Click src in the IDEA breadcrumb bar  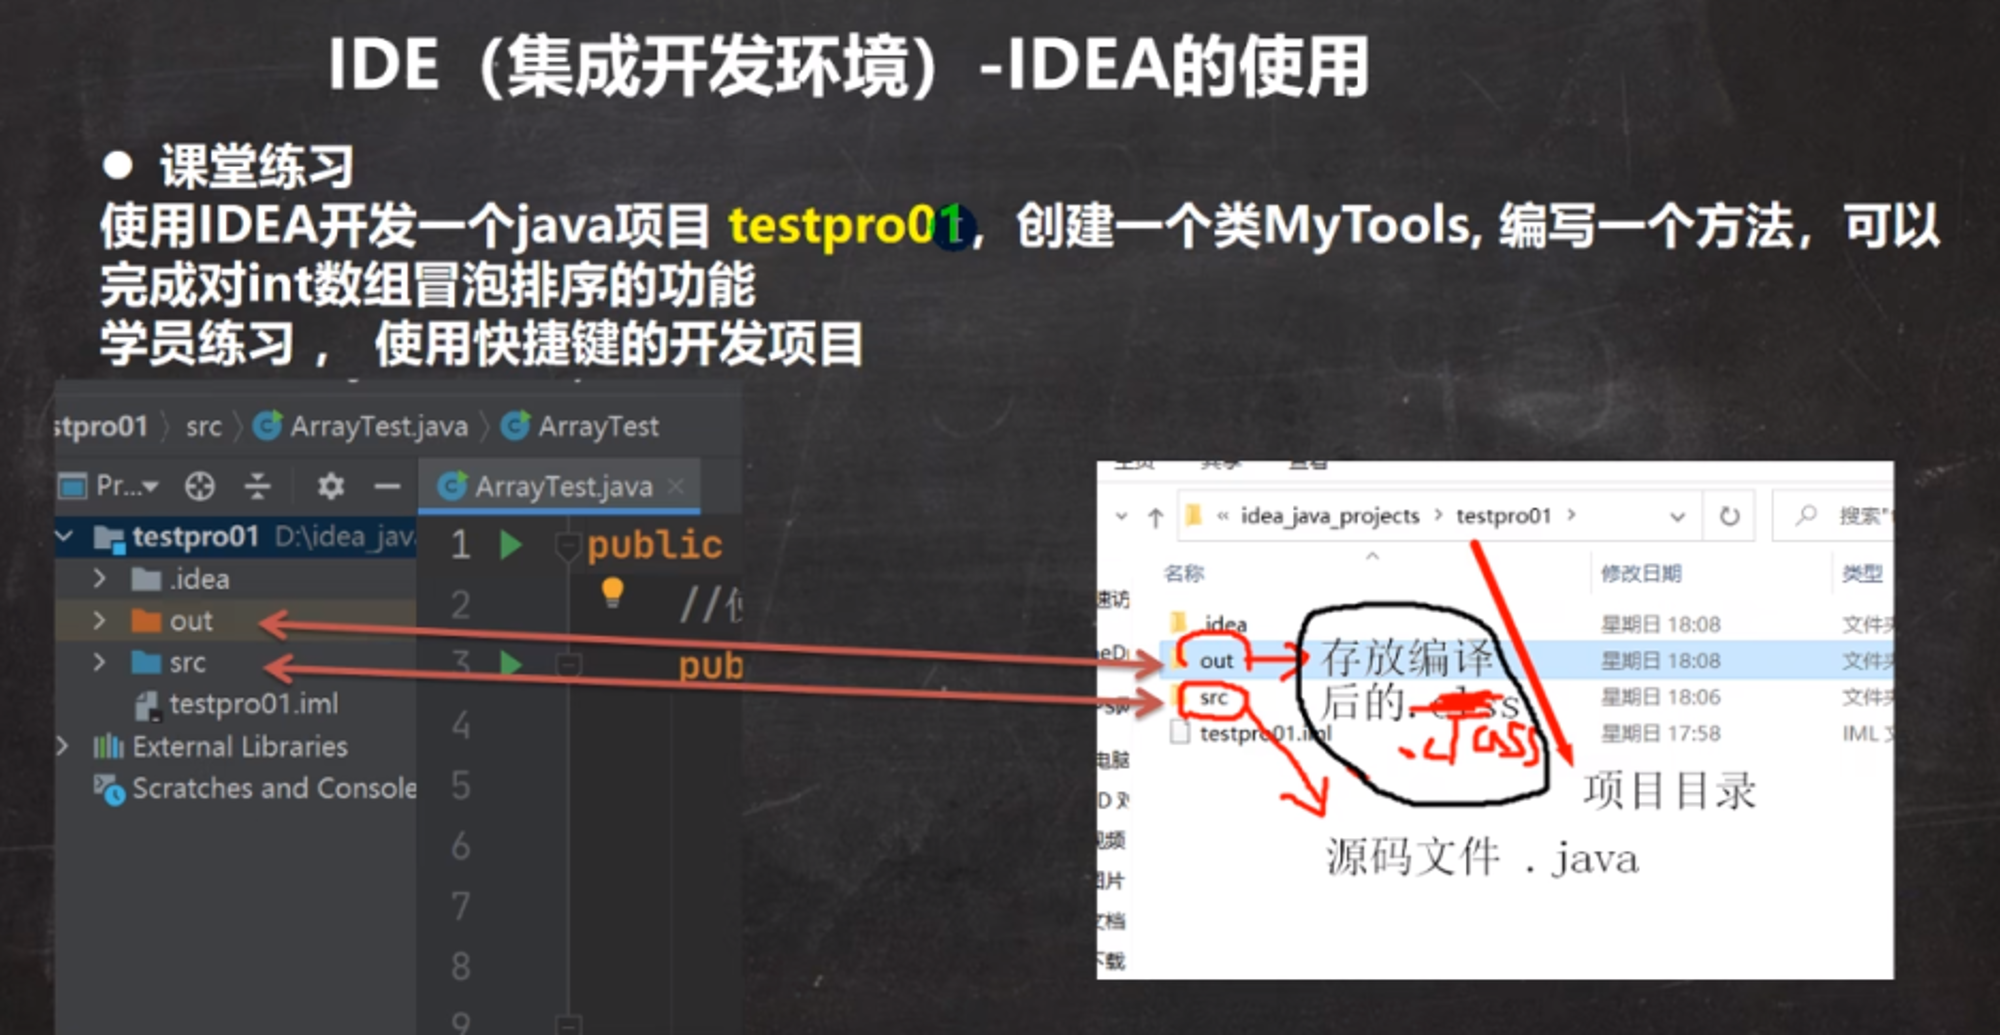point(203,427)
